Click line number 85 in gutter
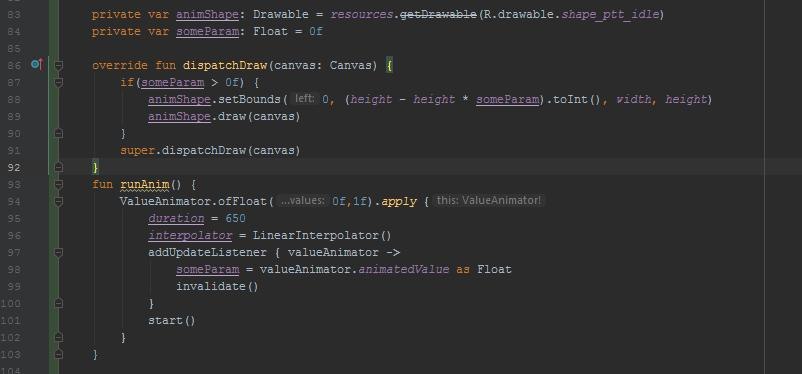 pos(14,48)
